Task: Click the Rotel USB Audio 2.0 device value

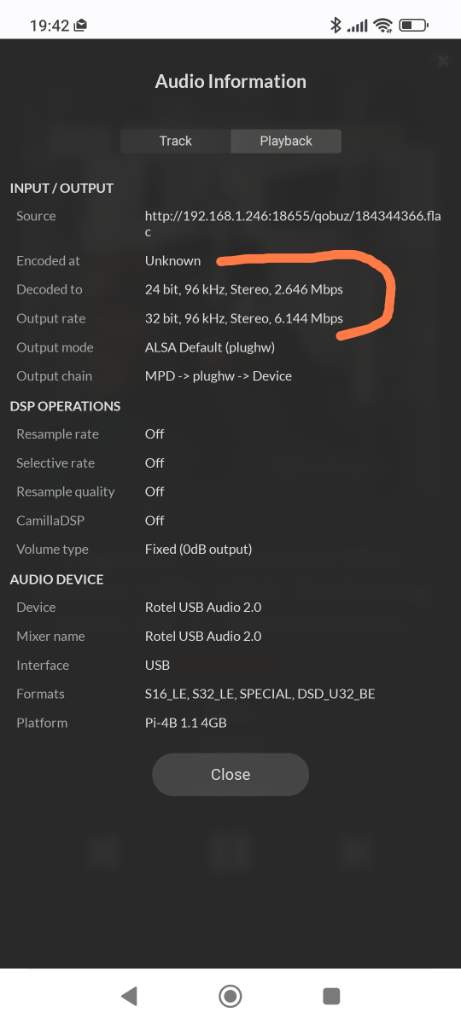Action: pyautogui.click(x=203, y=607)
